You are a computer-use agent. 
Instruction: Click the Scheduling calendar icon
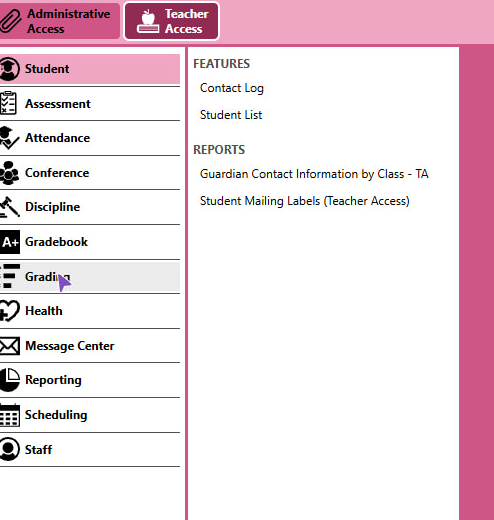10,415
